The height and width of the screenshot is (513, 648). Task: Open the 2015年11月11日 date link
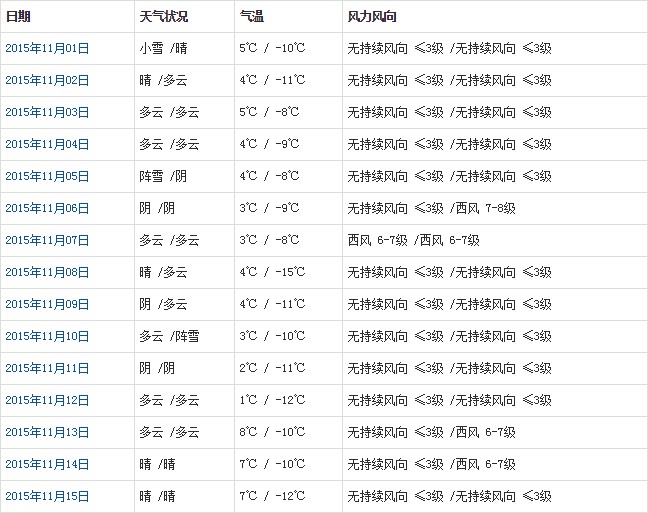coord(47,368)
